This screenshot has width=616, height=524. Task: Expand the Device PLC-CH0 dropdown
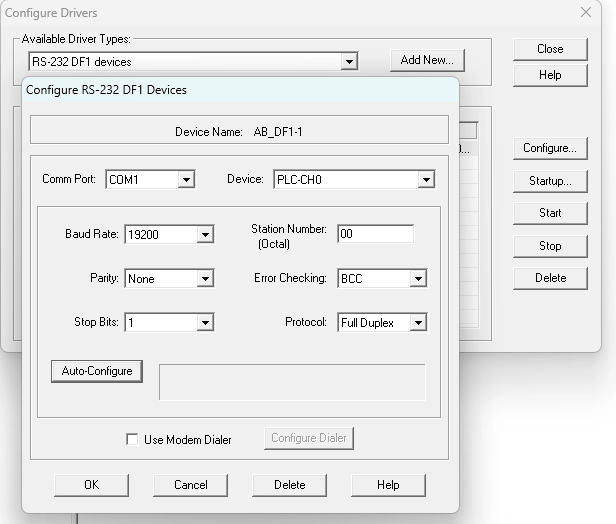tap(354, 180)
